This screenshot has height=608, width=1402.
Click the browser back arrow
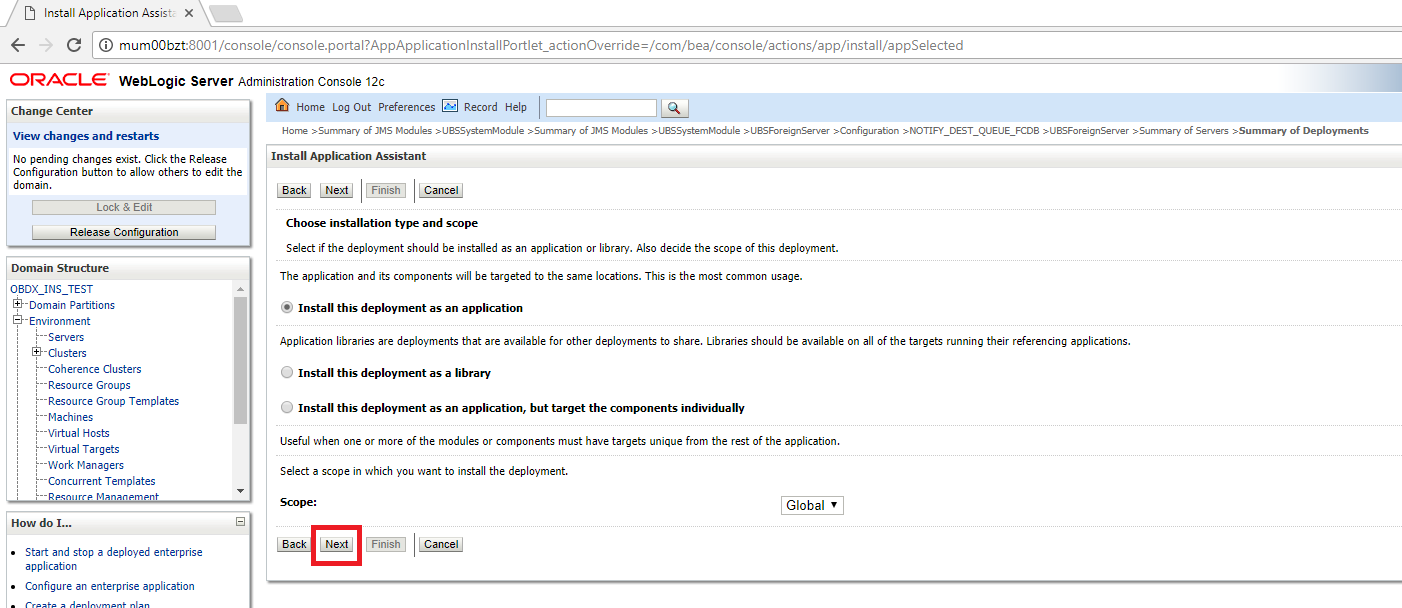(18, 45)
